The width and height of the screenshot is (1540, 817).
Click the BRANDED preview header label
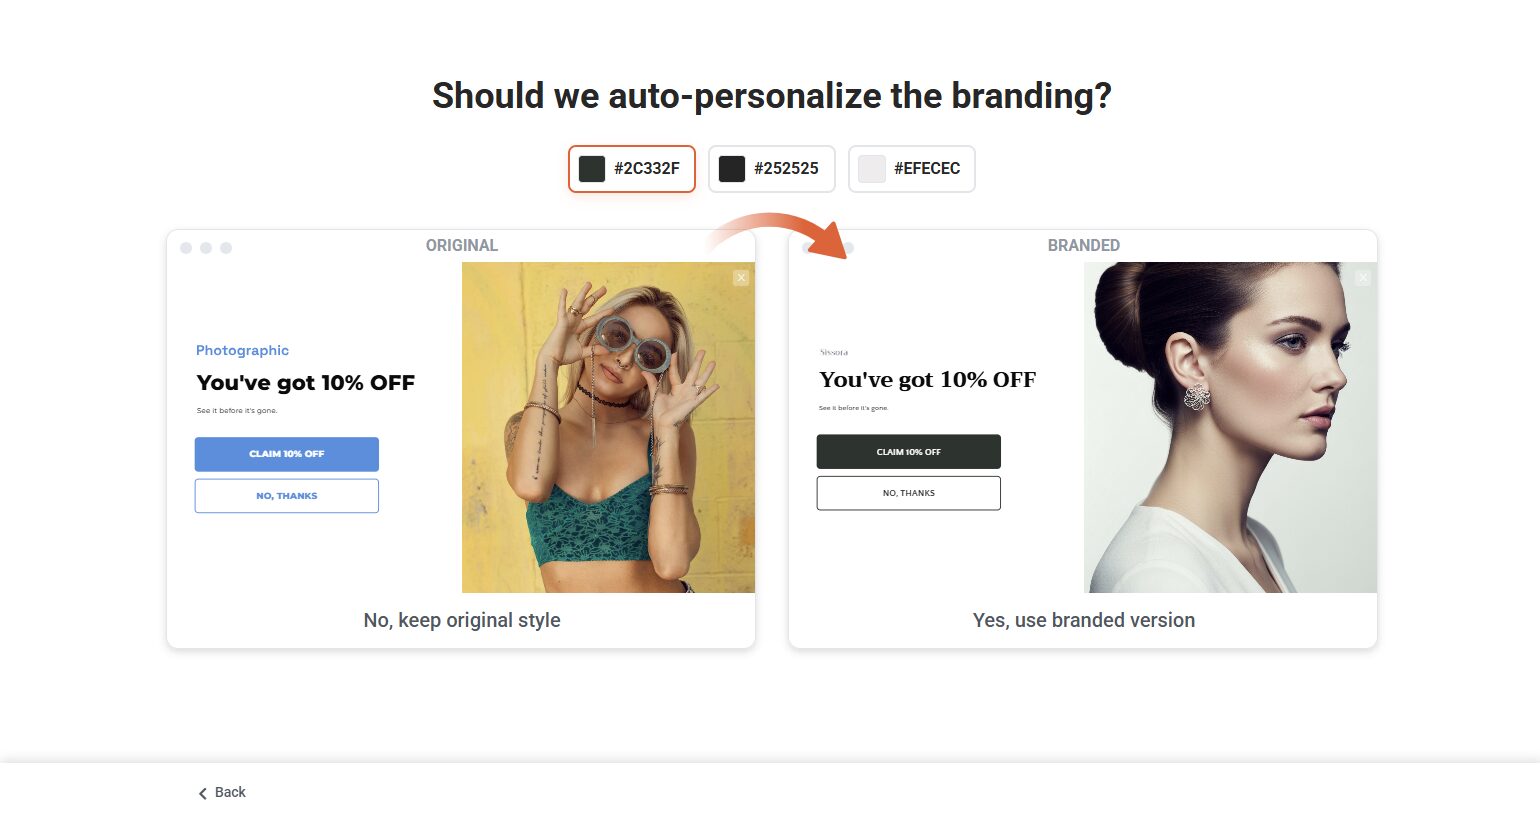click(1083, 245)
